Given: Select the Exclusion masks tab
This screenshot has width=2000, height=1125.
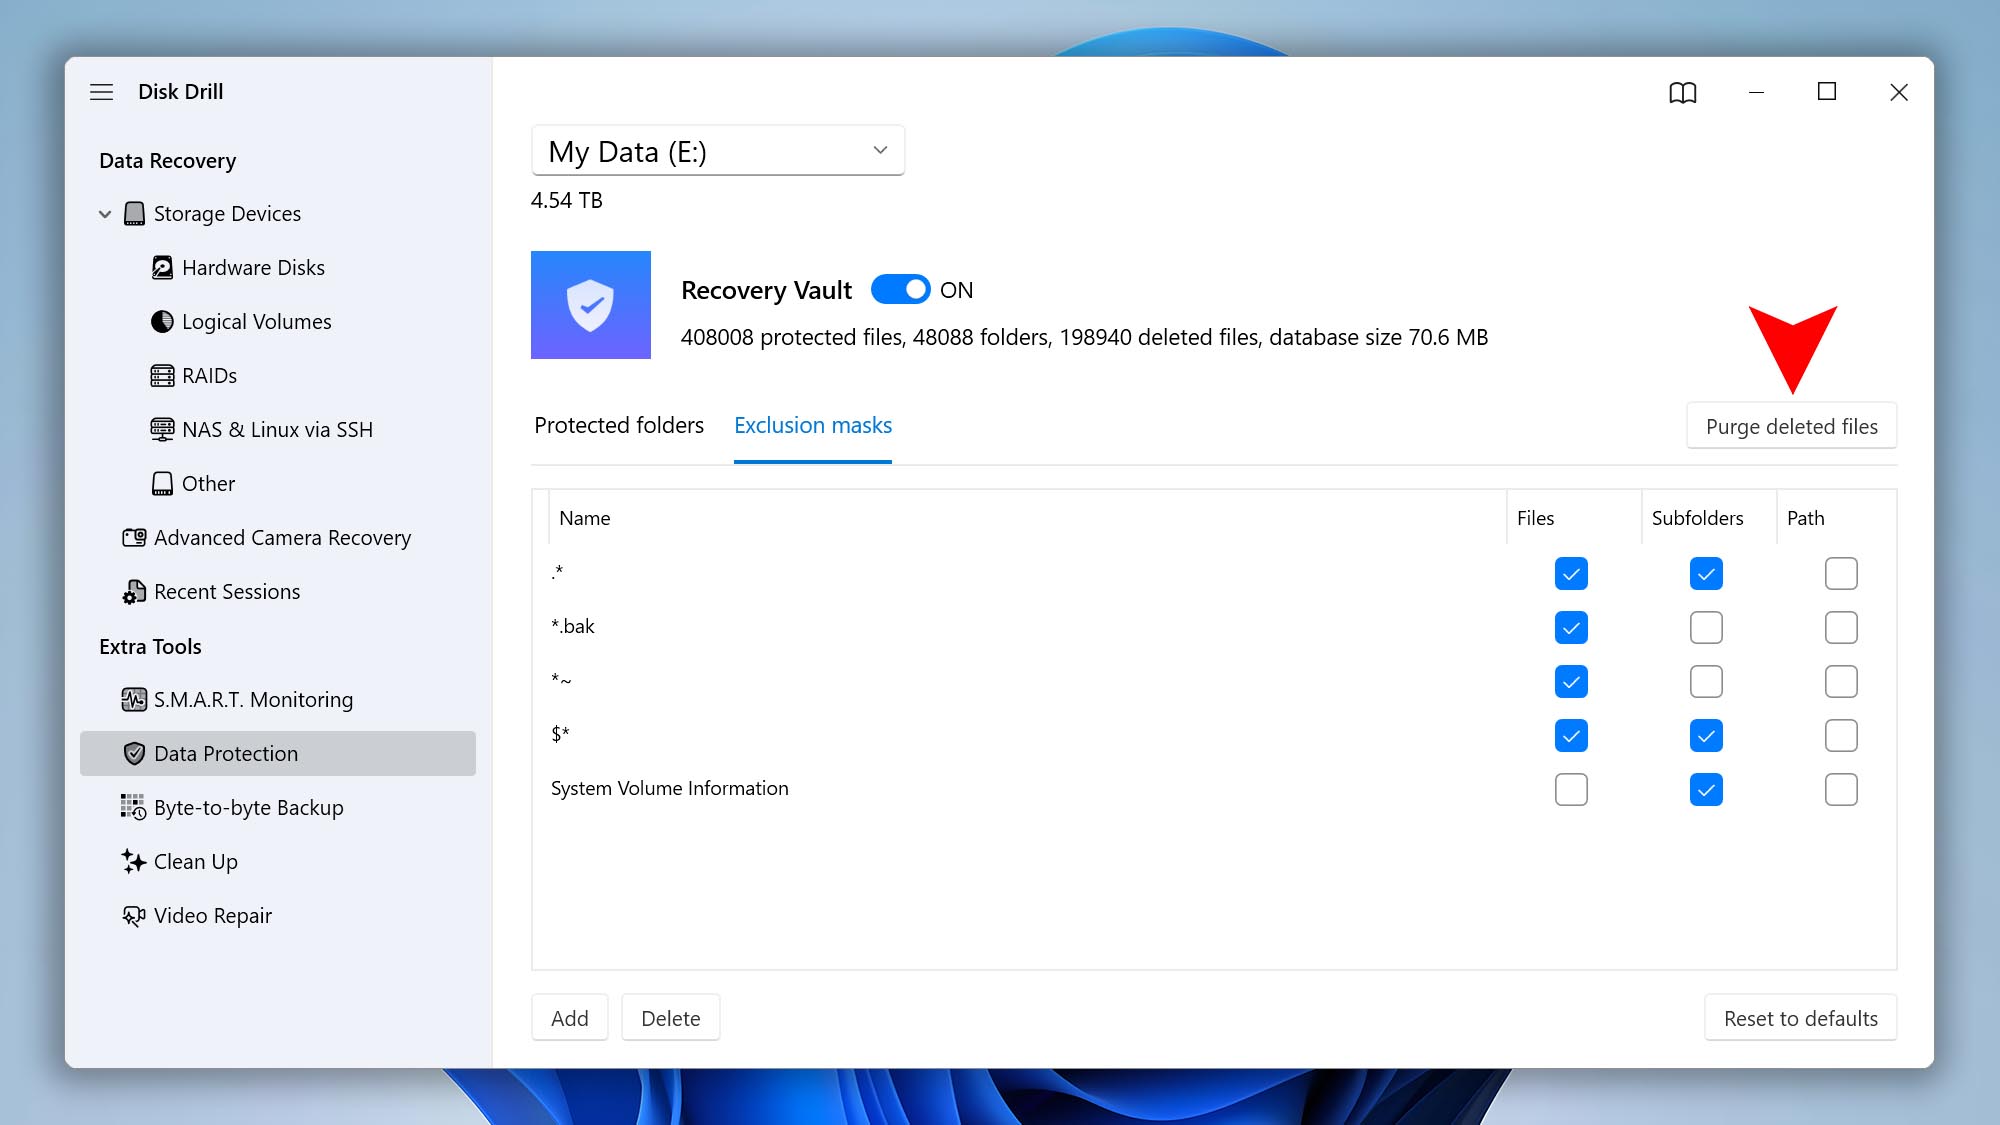Looking at the screenshot, I should (x=813, y=426).
